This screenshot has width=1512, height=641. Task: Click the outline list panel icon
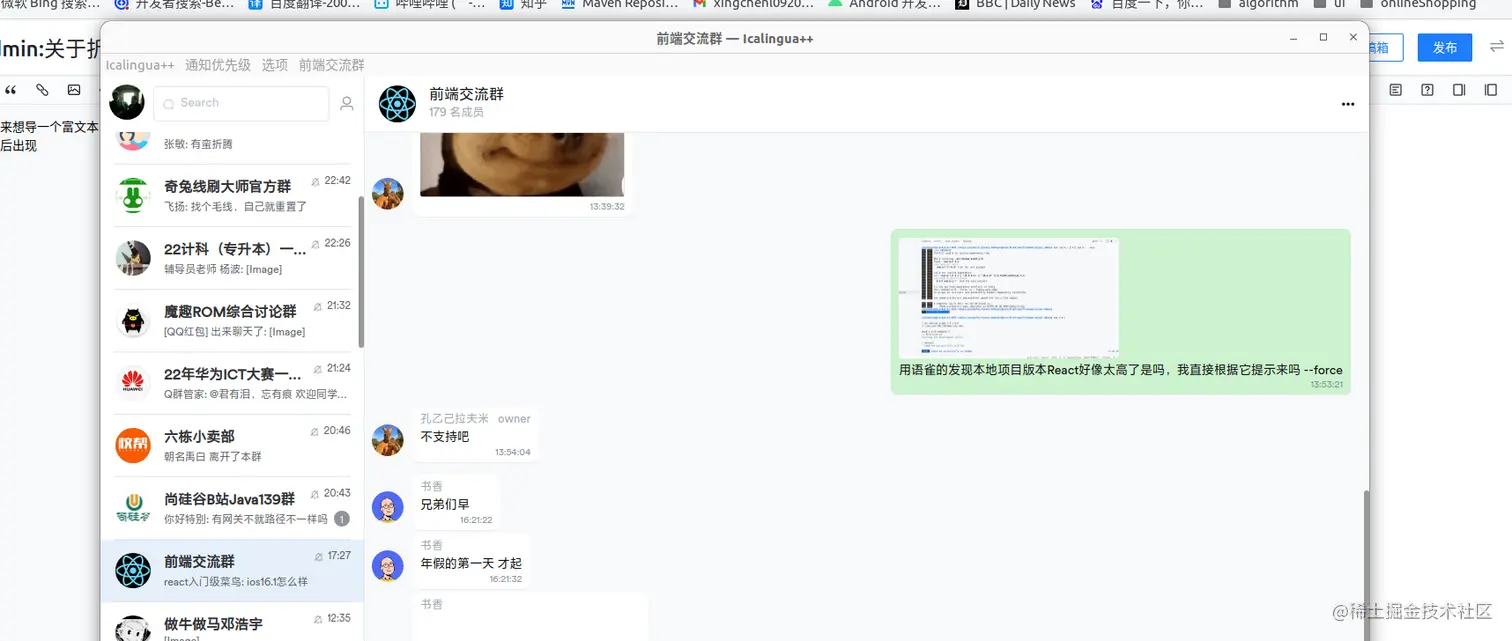coord(1395,89)
